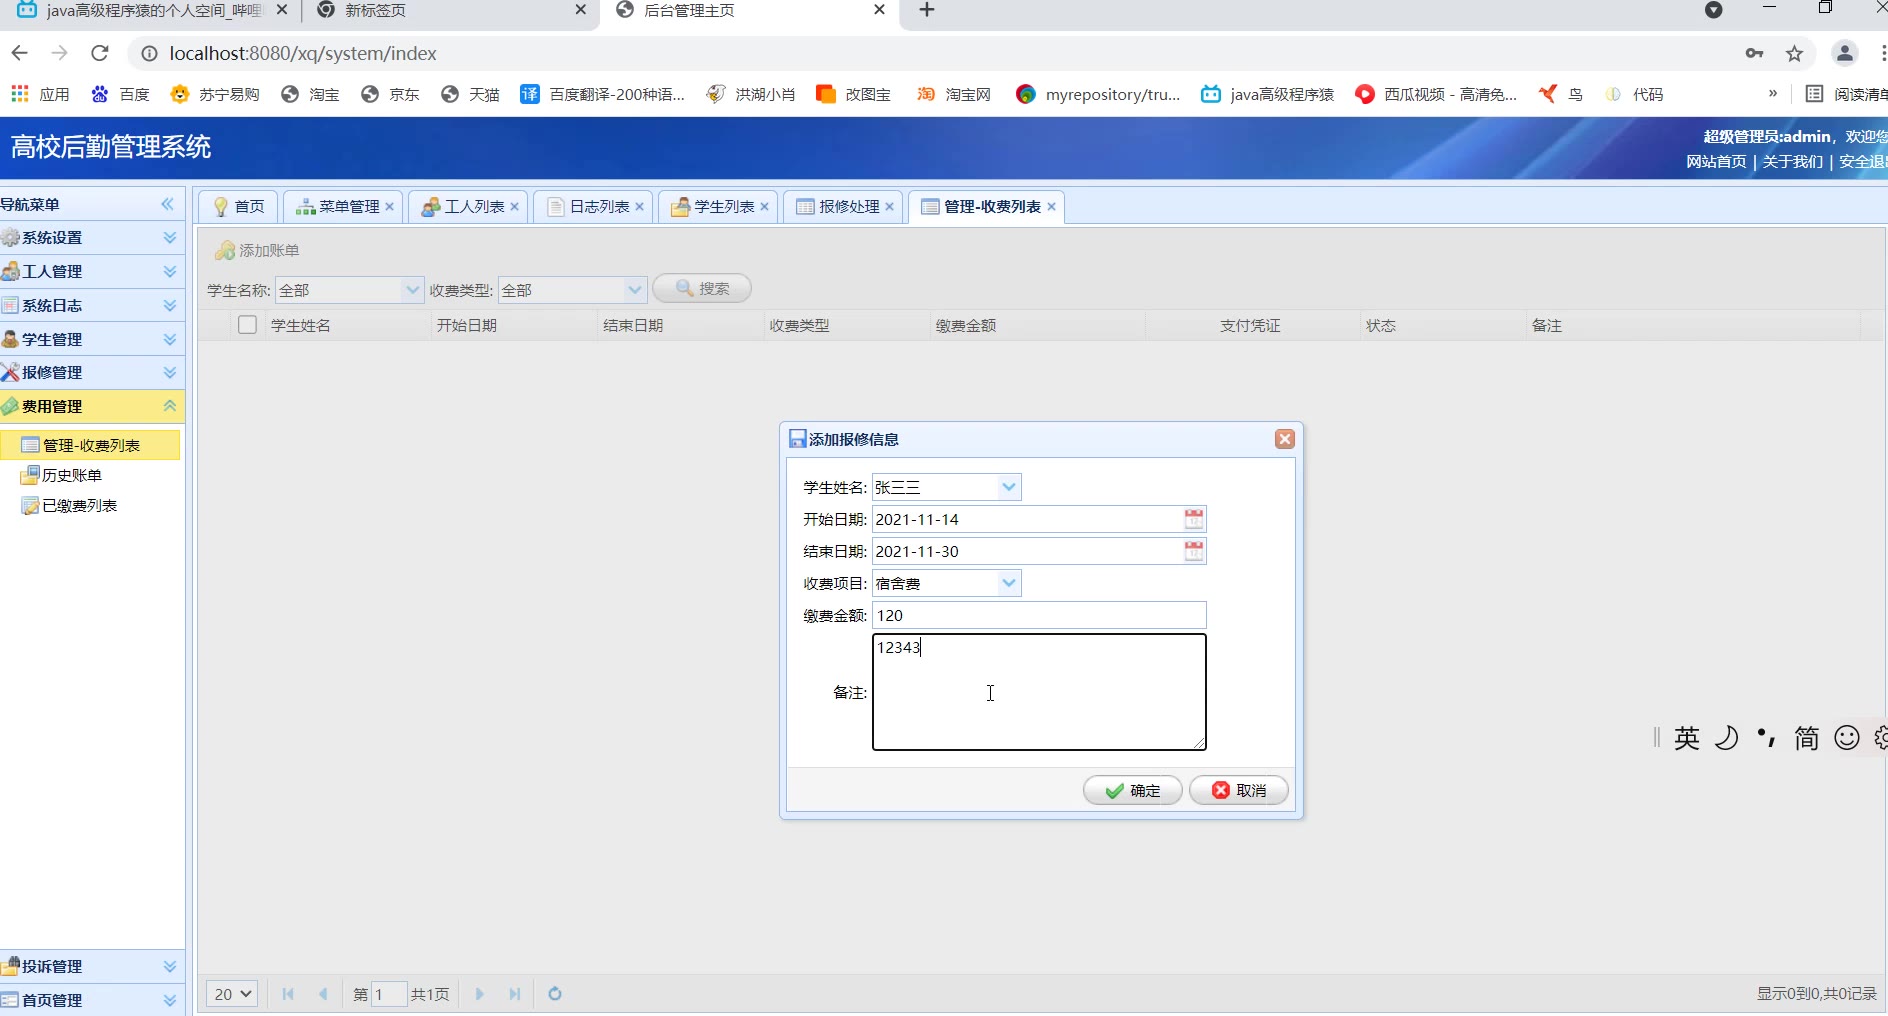1888x1016 pixels.
Task: Reload the browser page
Action: coord(99,54)
